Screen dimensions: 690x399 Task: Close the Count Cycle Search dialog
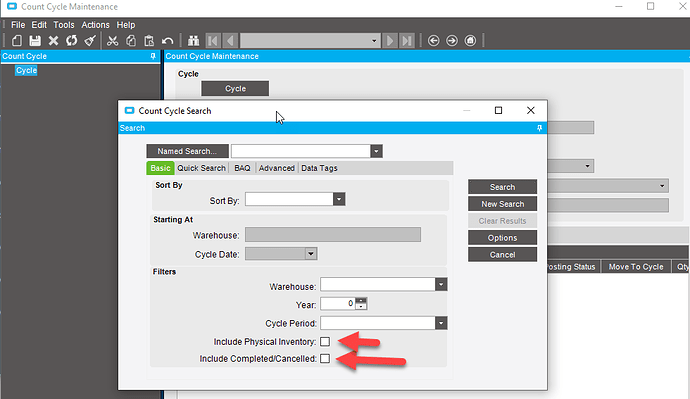[531, 110]
